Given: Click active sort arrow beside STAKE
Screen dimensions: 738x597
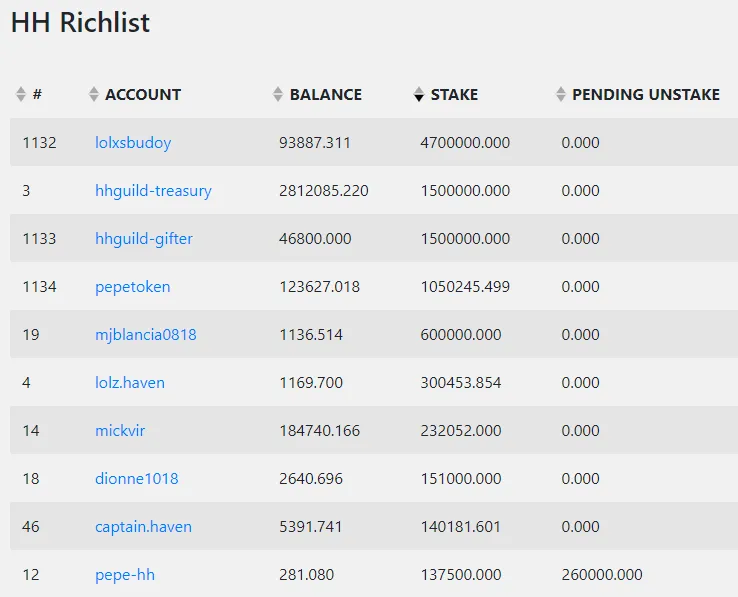Looking at the screenshot, I should click(x=419, y=95).
